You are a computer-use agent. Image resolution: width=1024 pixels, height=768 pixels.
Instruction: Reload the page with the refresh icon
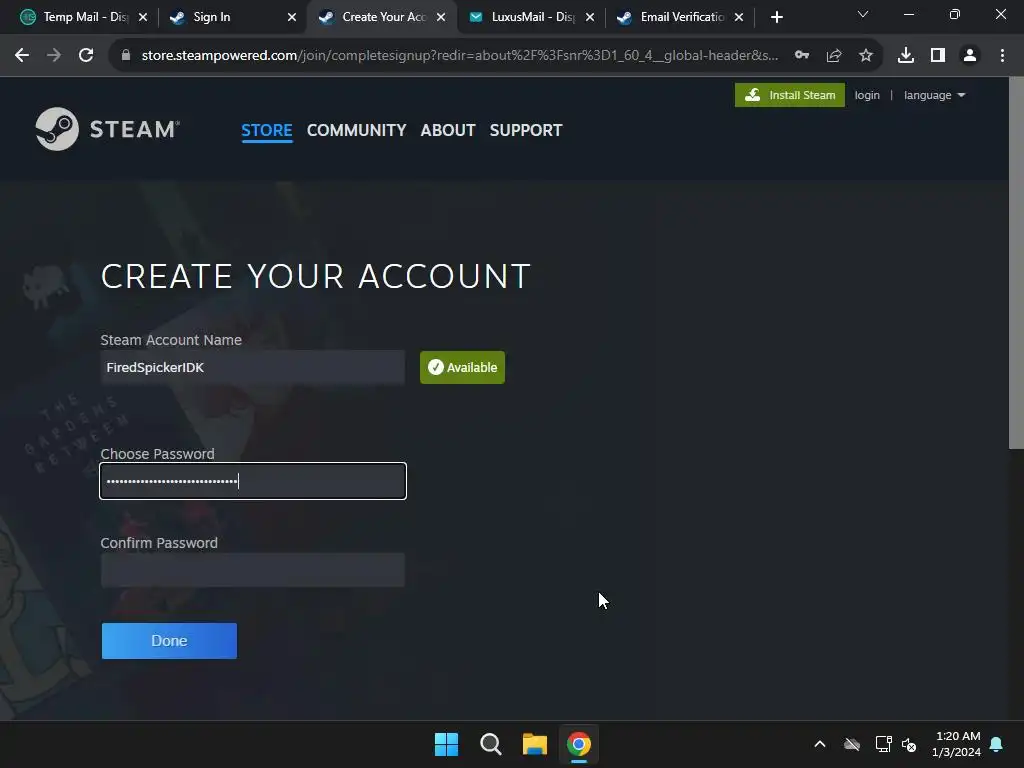tap(86, 56)
